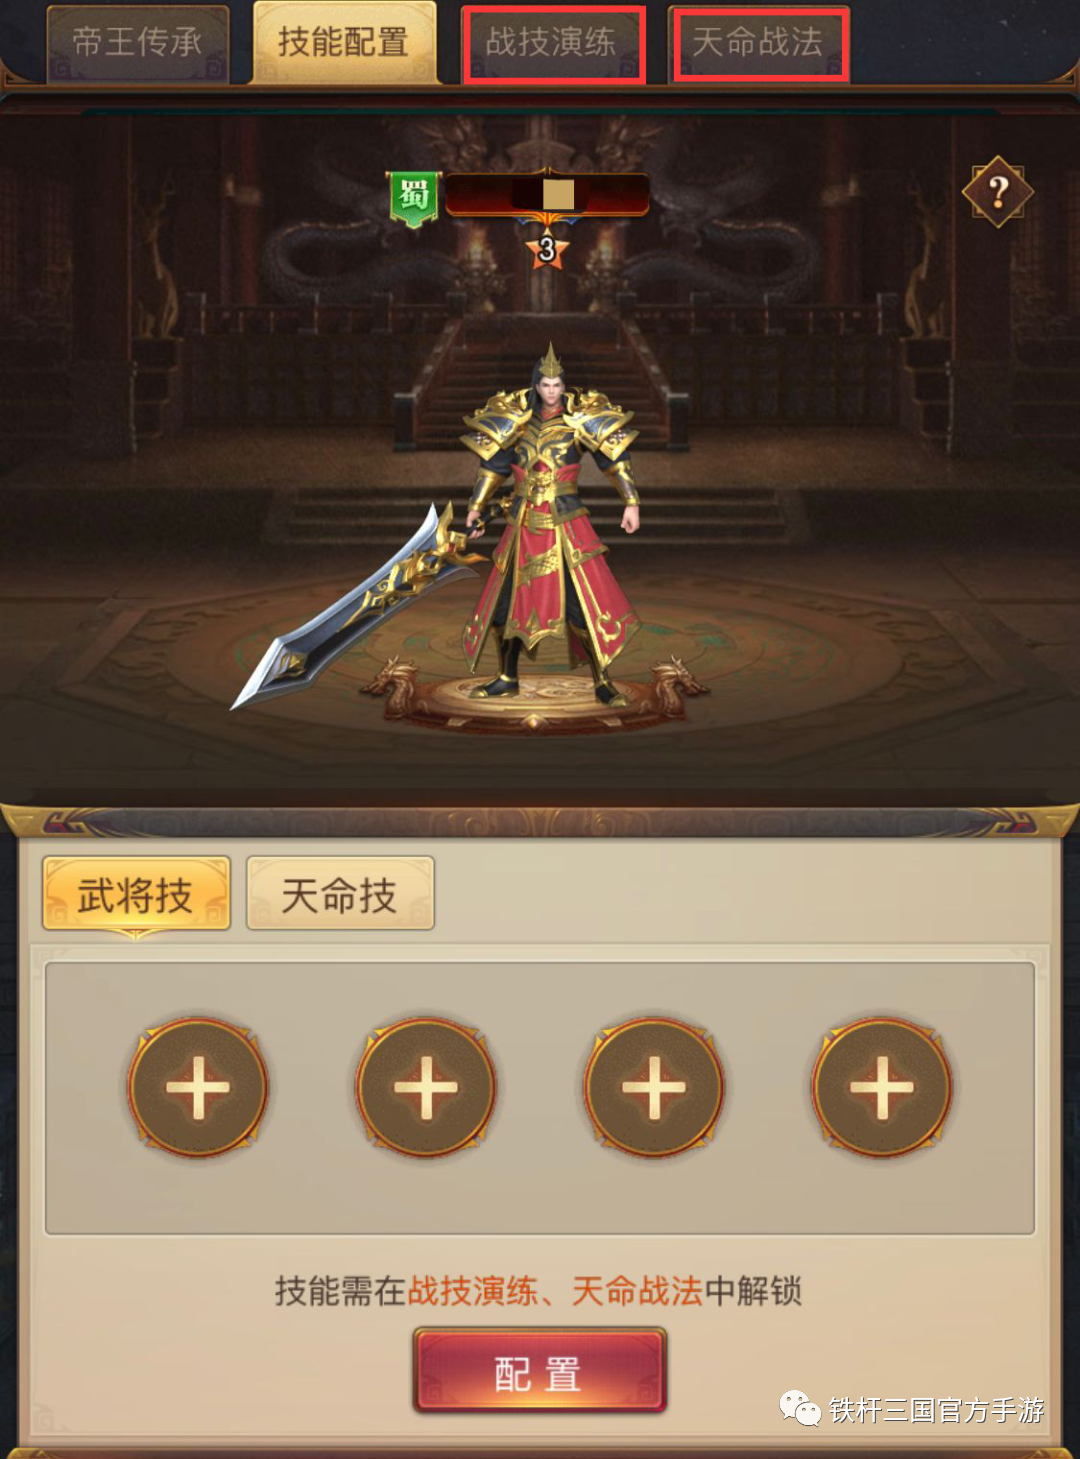
Task: Select the 武将技 skill category
Action: pos(136,895)
